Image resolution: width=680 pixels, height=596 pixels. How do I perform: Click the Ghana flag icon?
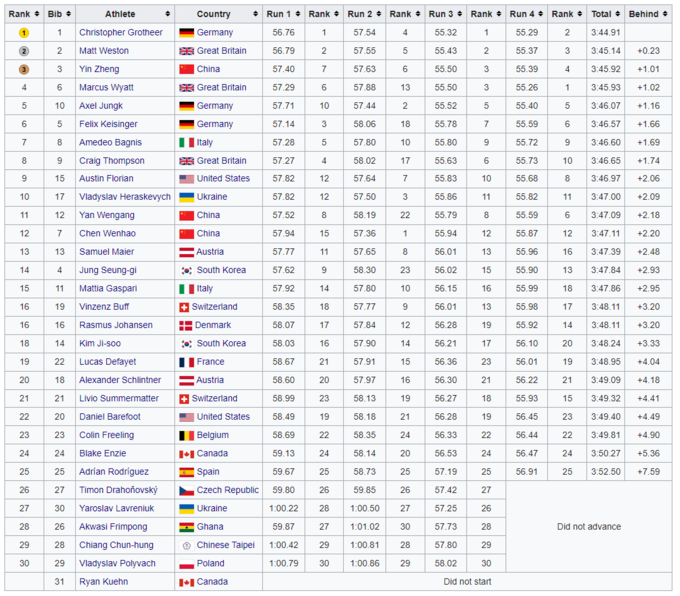[186, 528]
